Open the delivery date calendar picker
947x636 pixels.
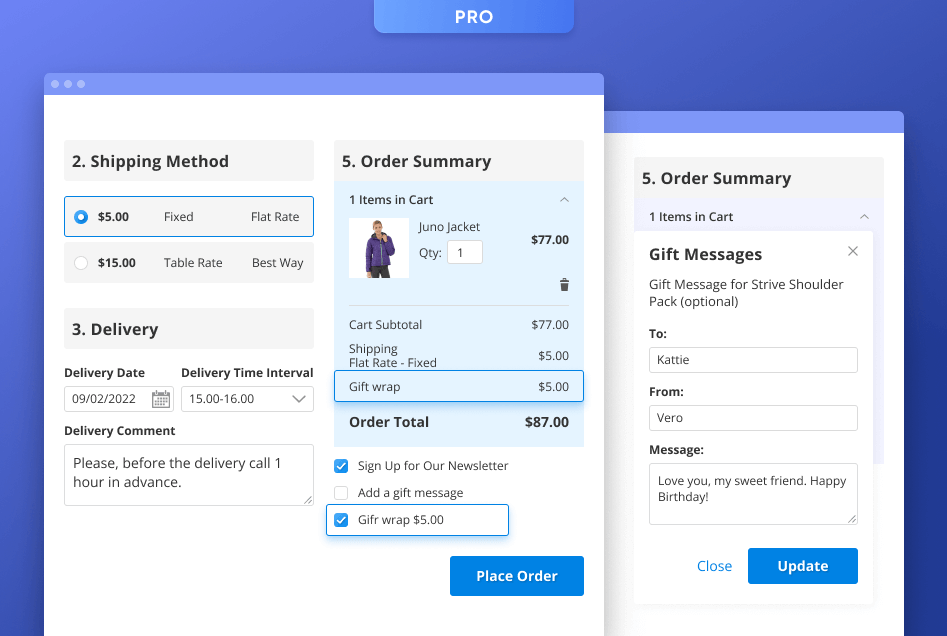162,398
